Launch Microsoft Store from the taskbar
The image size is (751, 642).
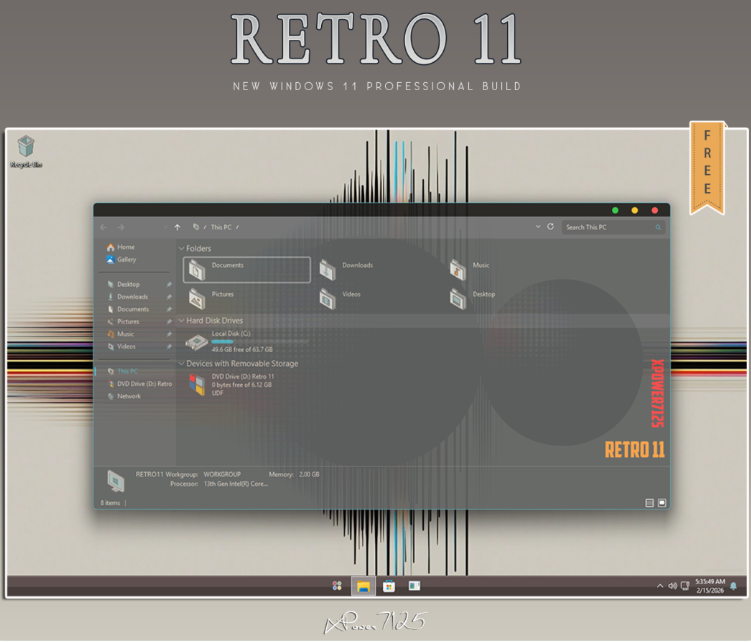[x=389, y=586]
